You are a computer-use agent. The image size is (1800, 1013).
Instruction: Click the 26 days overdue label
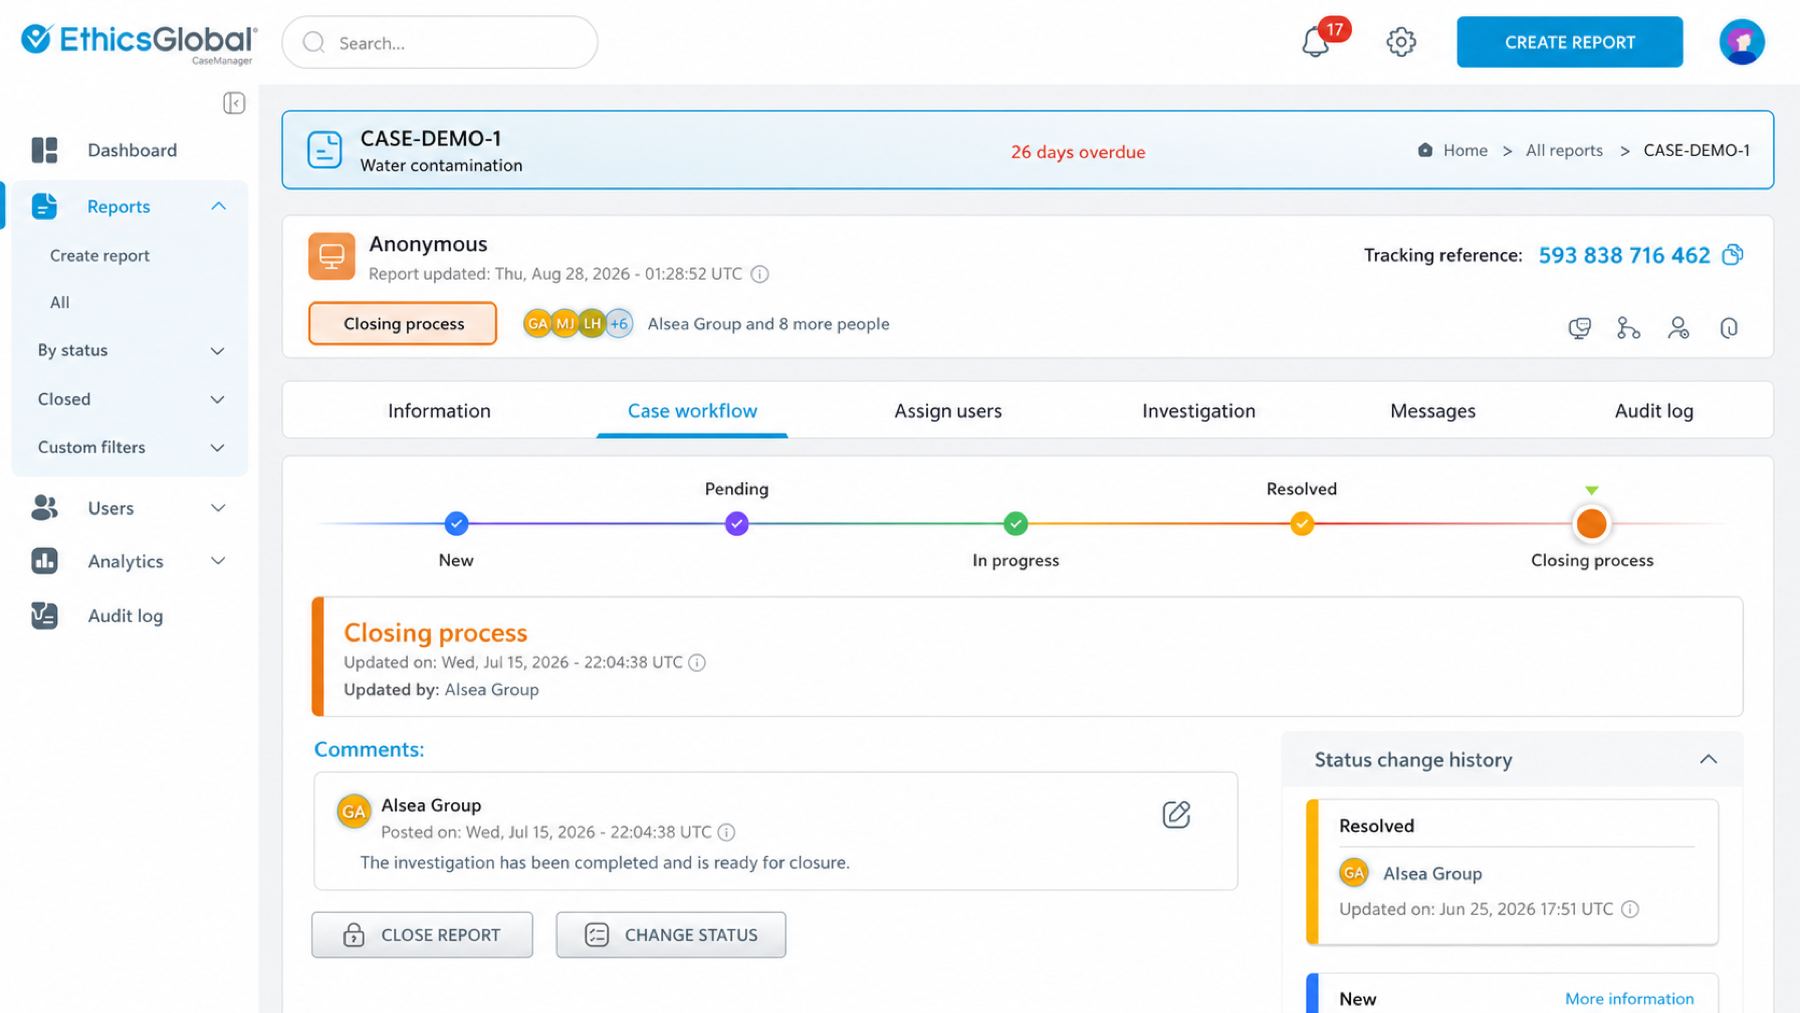point(1078,152)
